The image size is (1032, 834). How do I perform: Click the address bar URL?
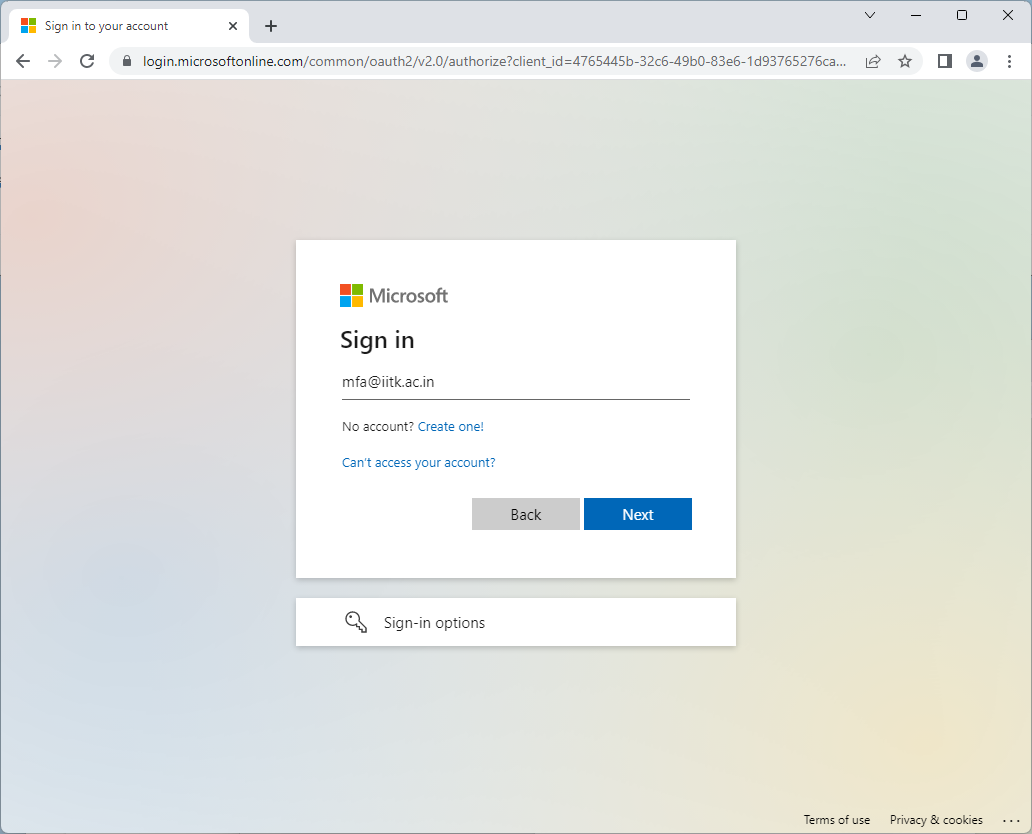coord(494,61)
